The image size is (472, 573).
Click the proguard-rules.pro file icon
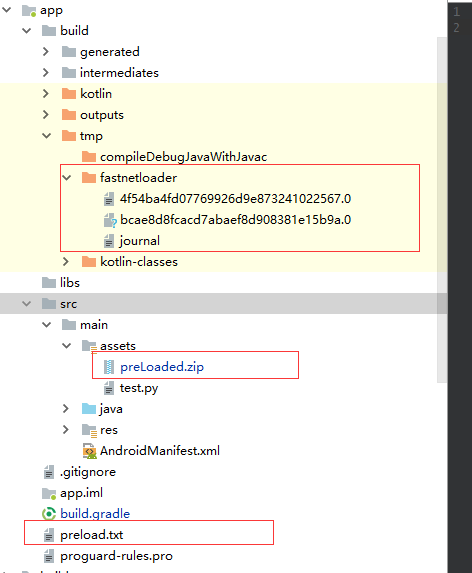click(x=49, y=556)
